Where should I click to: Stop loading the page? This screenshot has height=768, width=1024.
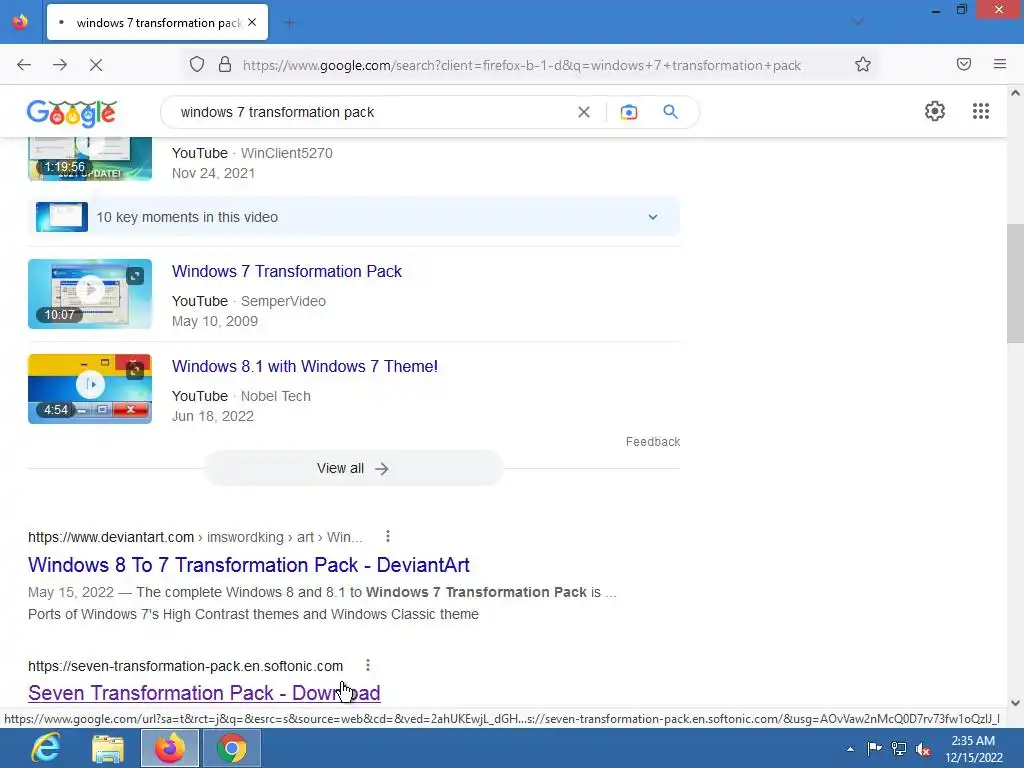96,65
